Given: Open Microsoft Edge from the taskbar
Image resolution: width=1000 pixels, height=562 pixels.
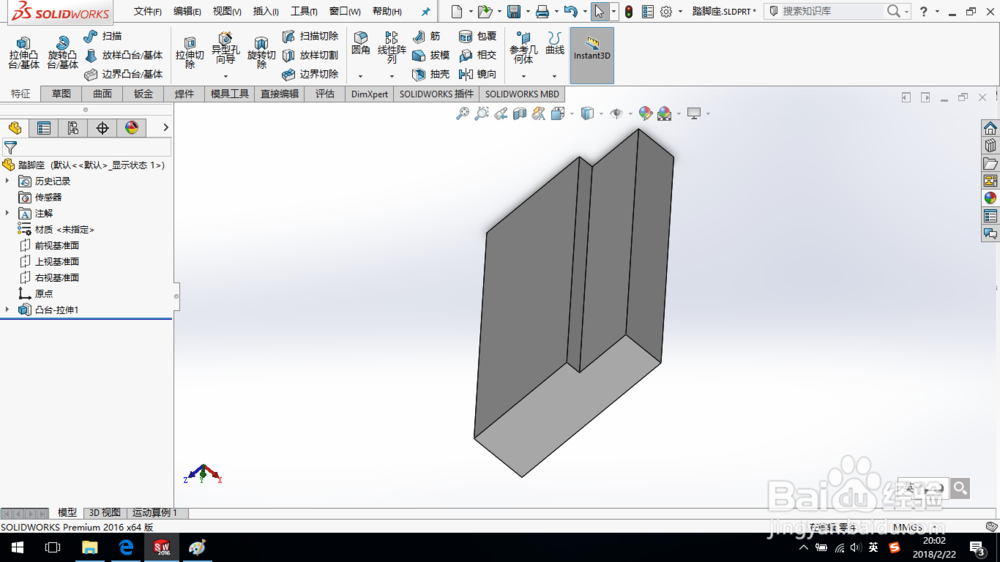Looking at the screenshot, I should (126, 547).
